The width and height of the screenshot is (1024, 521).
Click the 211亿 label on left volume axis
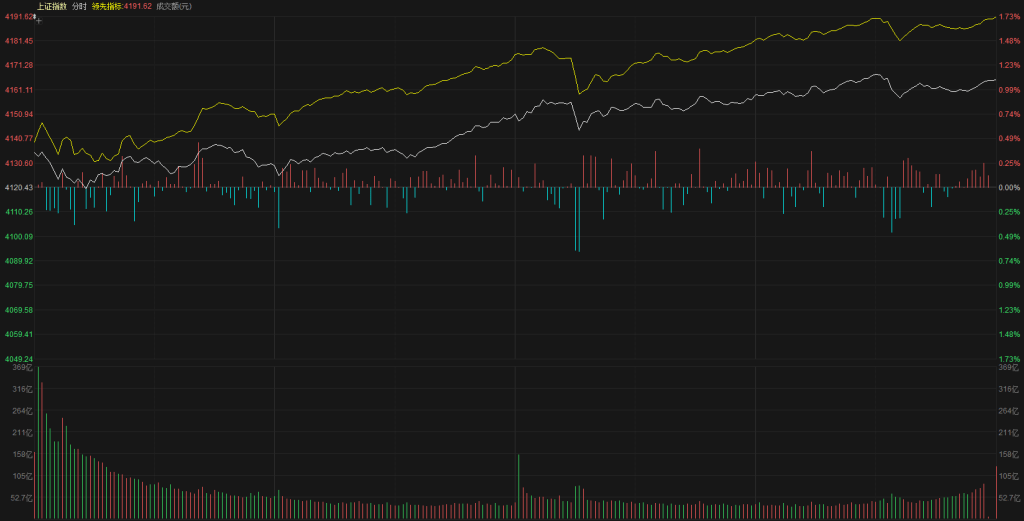[x=21, y=433]
